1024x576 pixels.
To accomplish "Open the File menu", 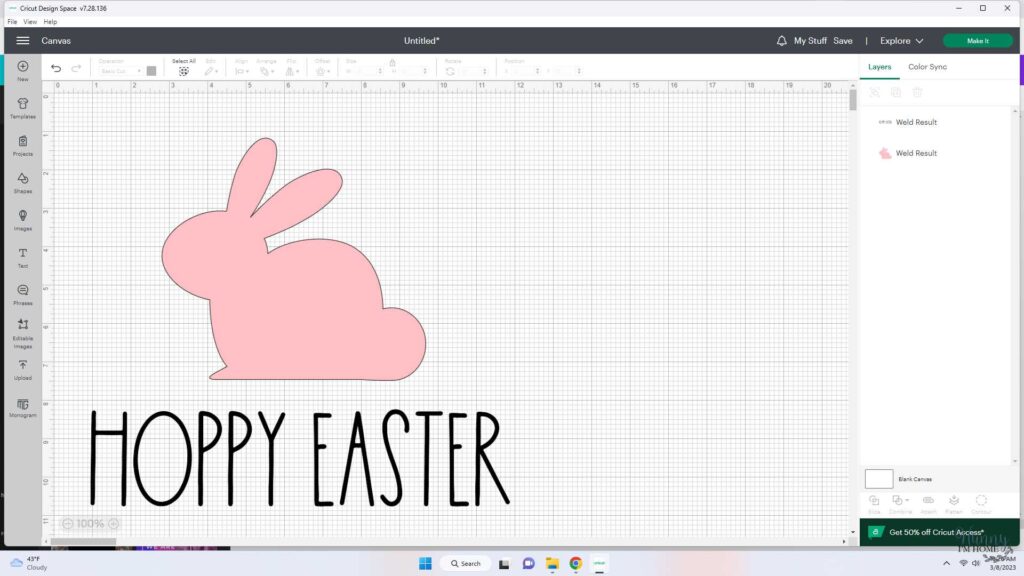I will click(12, 22).
